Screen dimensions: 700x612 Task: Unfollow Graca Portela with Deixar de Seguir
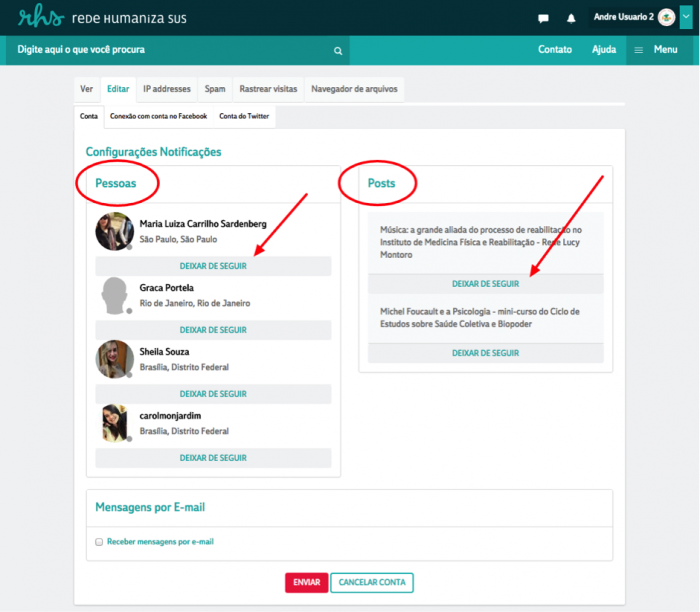213,330
